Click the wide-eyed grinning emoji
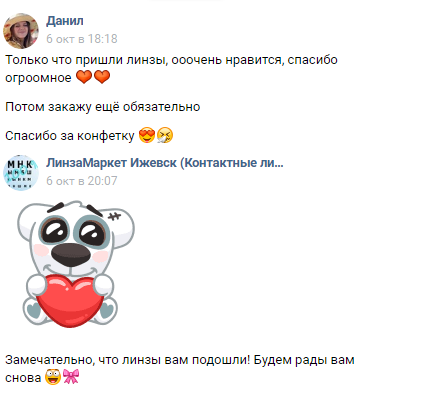 coord(53,377)
